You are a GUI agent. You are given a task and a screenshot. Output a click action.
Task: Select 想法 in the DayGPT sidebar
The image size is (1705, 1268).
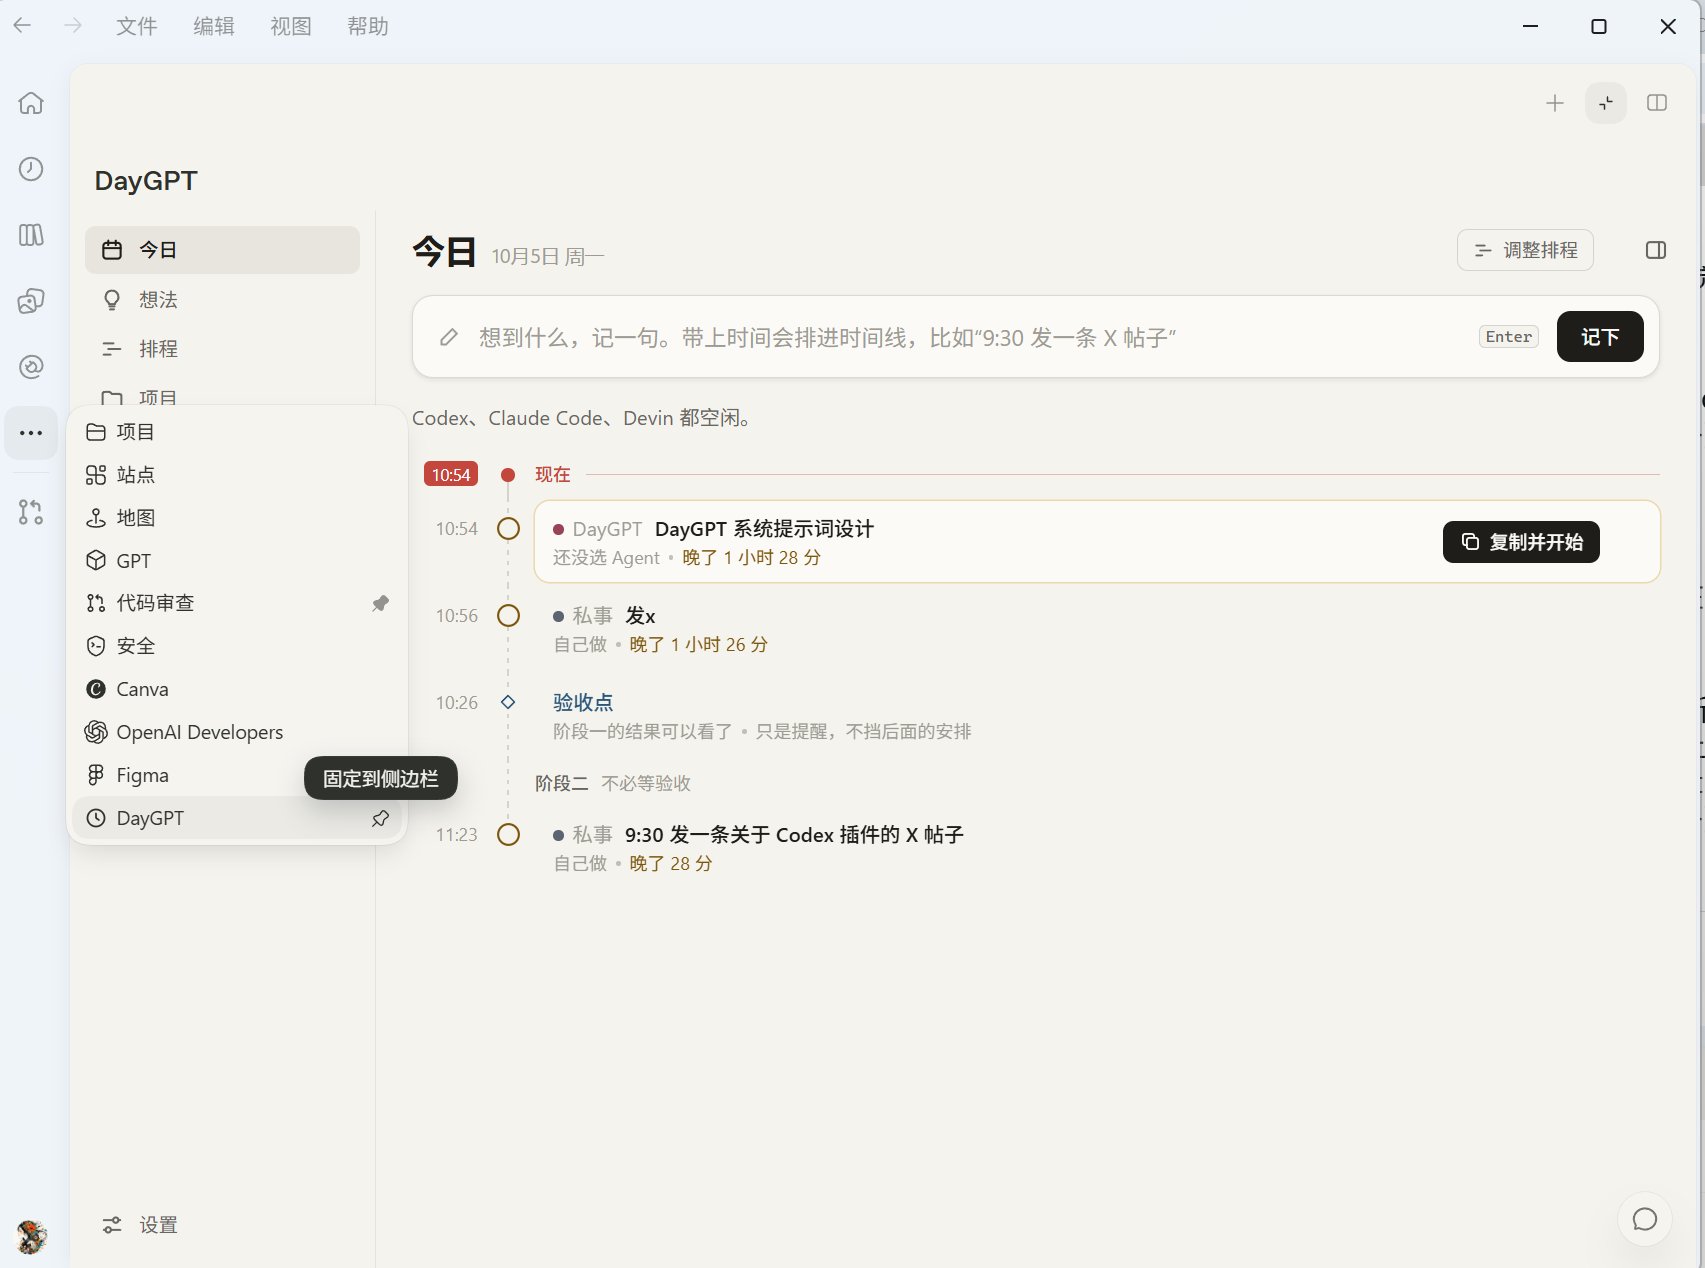(222, 300)
